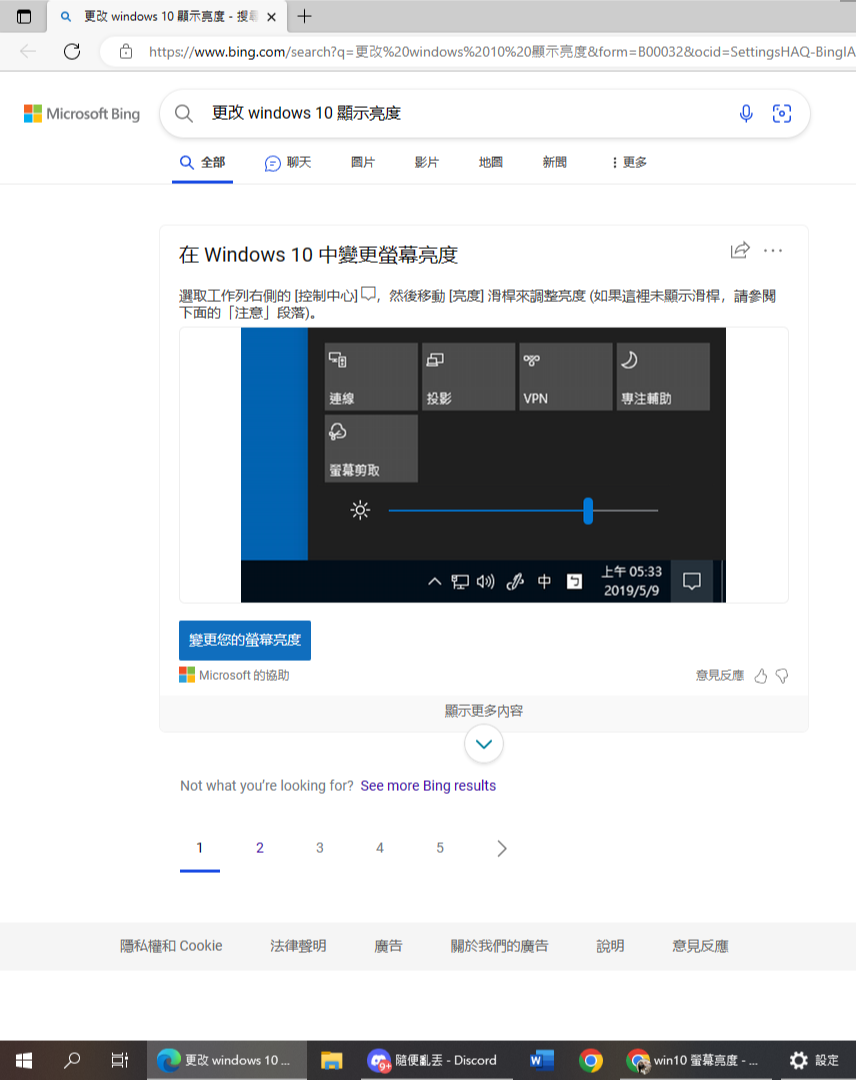Screen dimensions: 856x1080
Task: Give thumbs-down feedback on the answer
Action: [x=782, y=676]
